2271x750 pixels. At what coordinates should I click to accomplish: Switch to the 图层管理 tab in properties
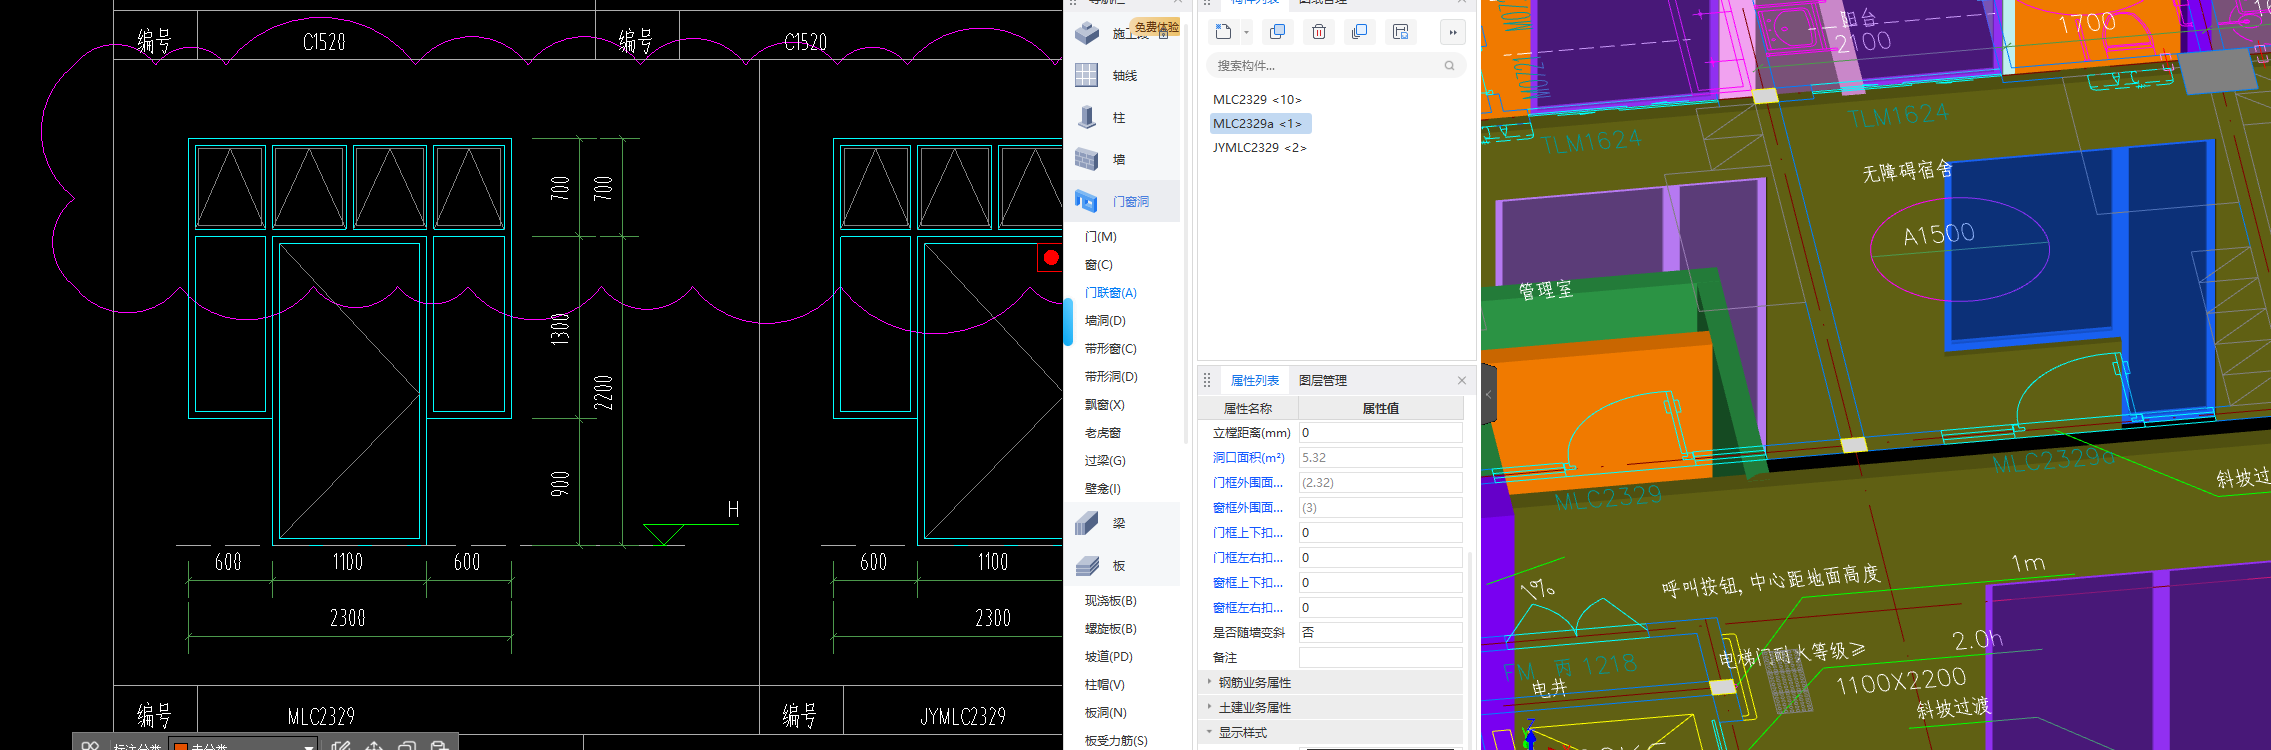[x=1323, y=381]
